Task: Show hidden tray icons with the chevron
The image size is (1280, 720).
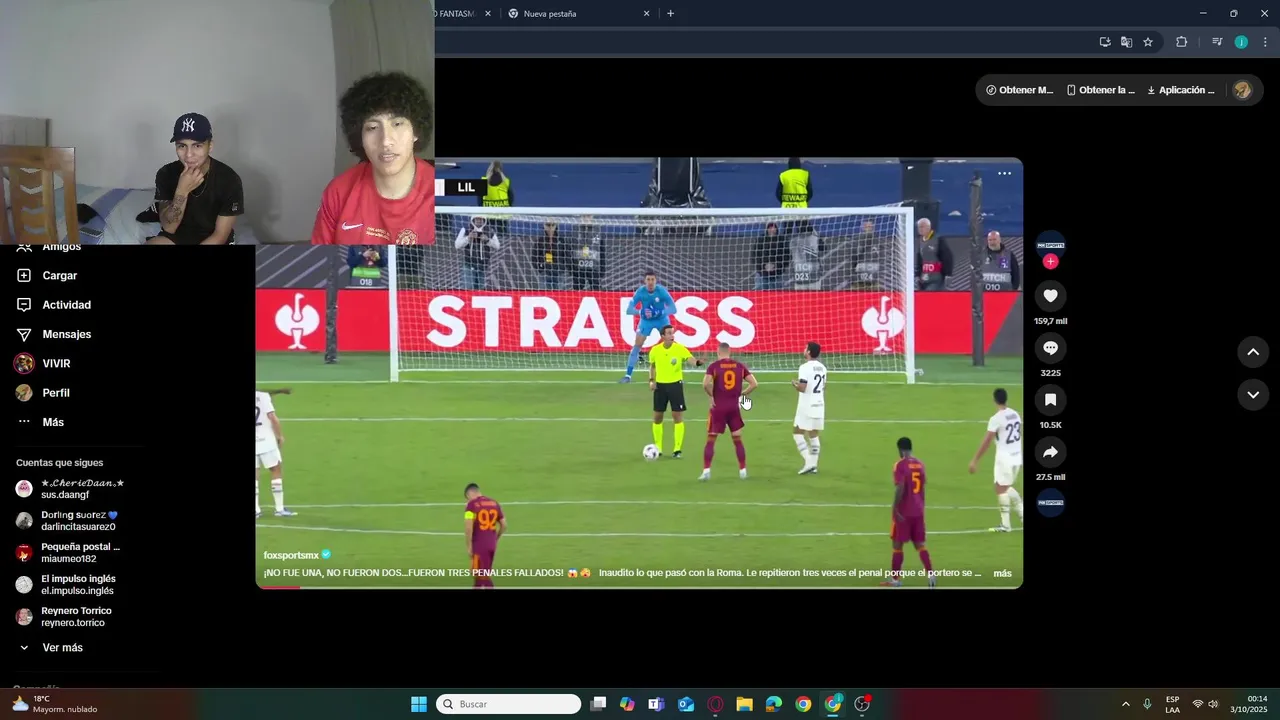Action: point(1125,704)
